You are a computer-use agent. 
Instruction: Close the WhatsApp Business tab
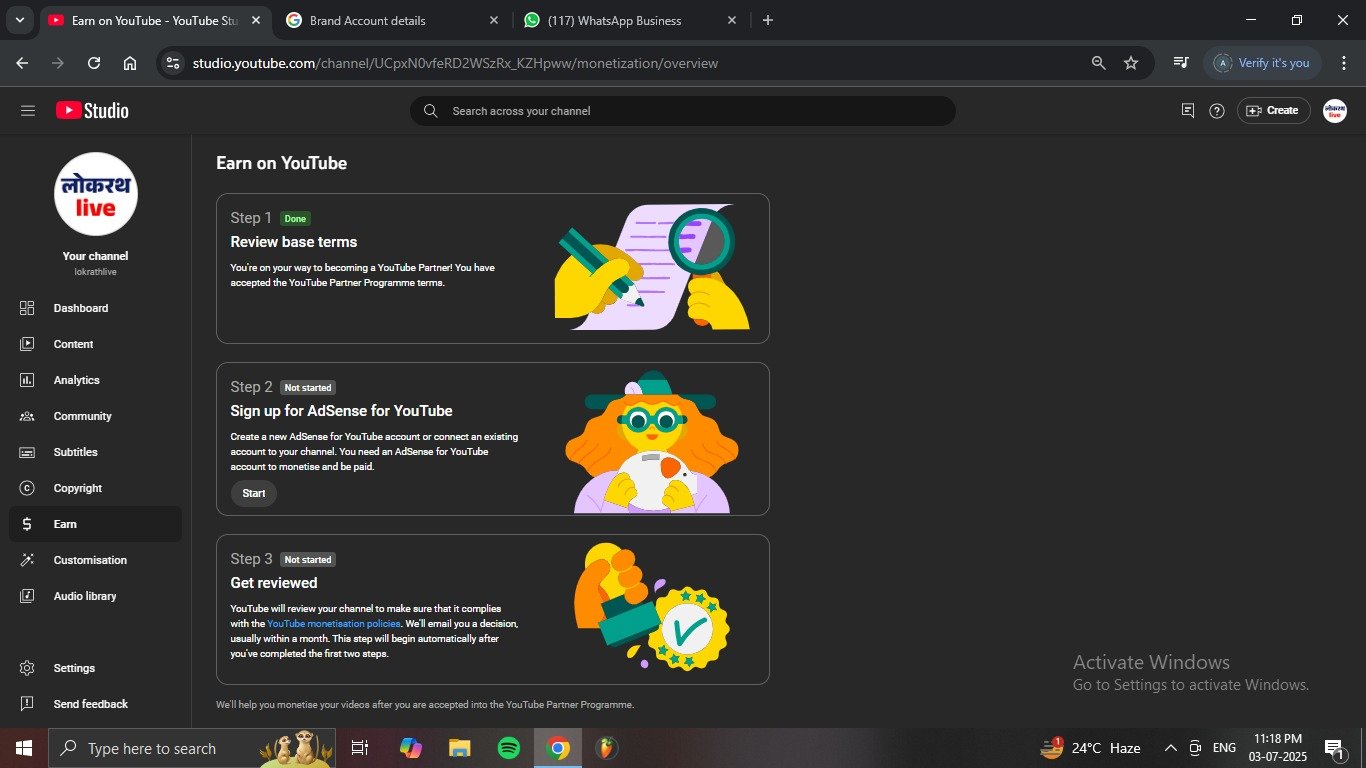point(732,20)
